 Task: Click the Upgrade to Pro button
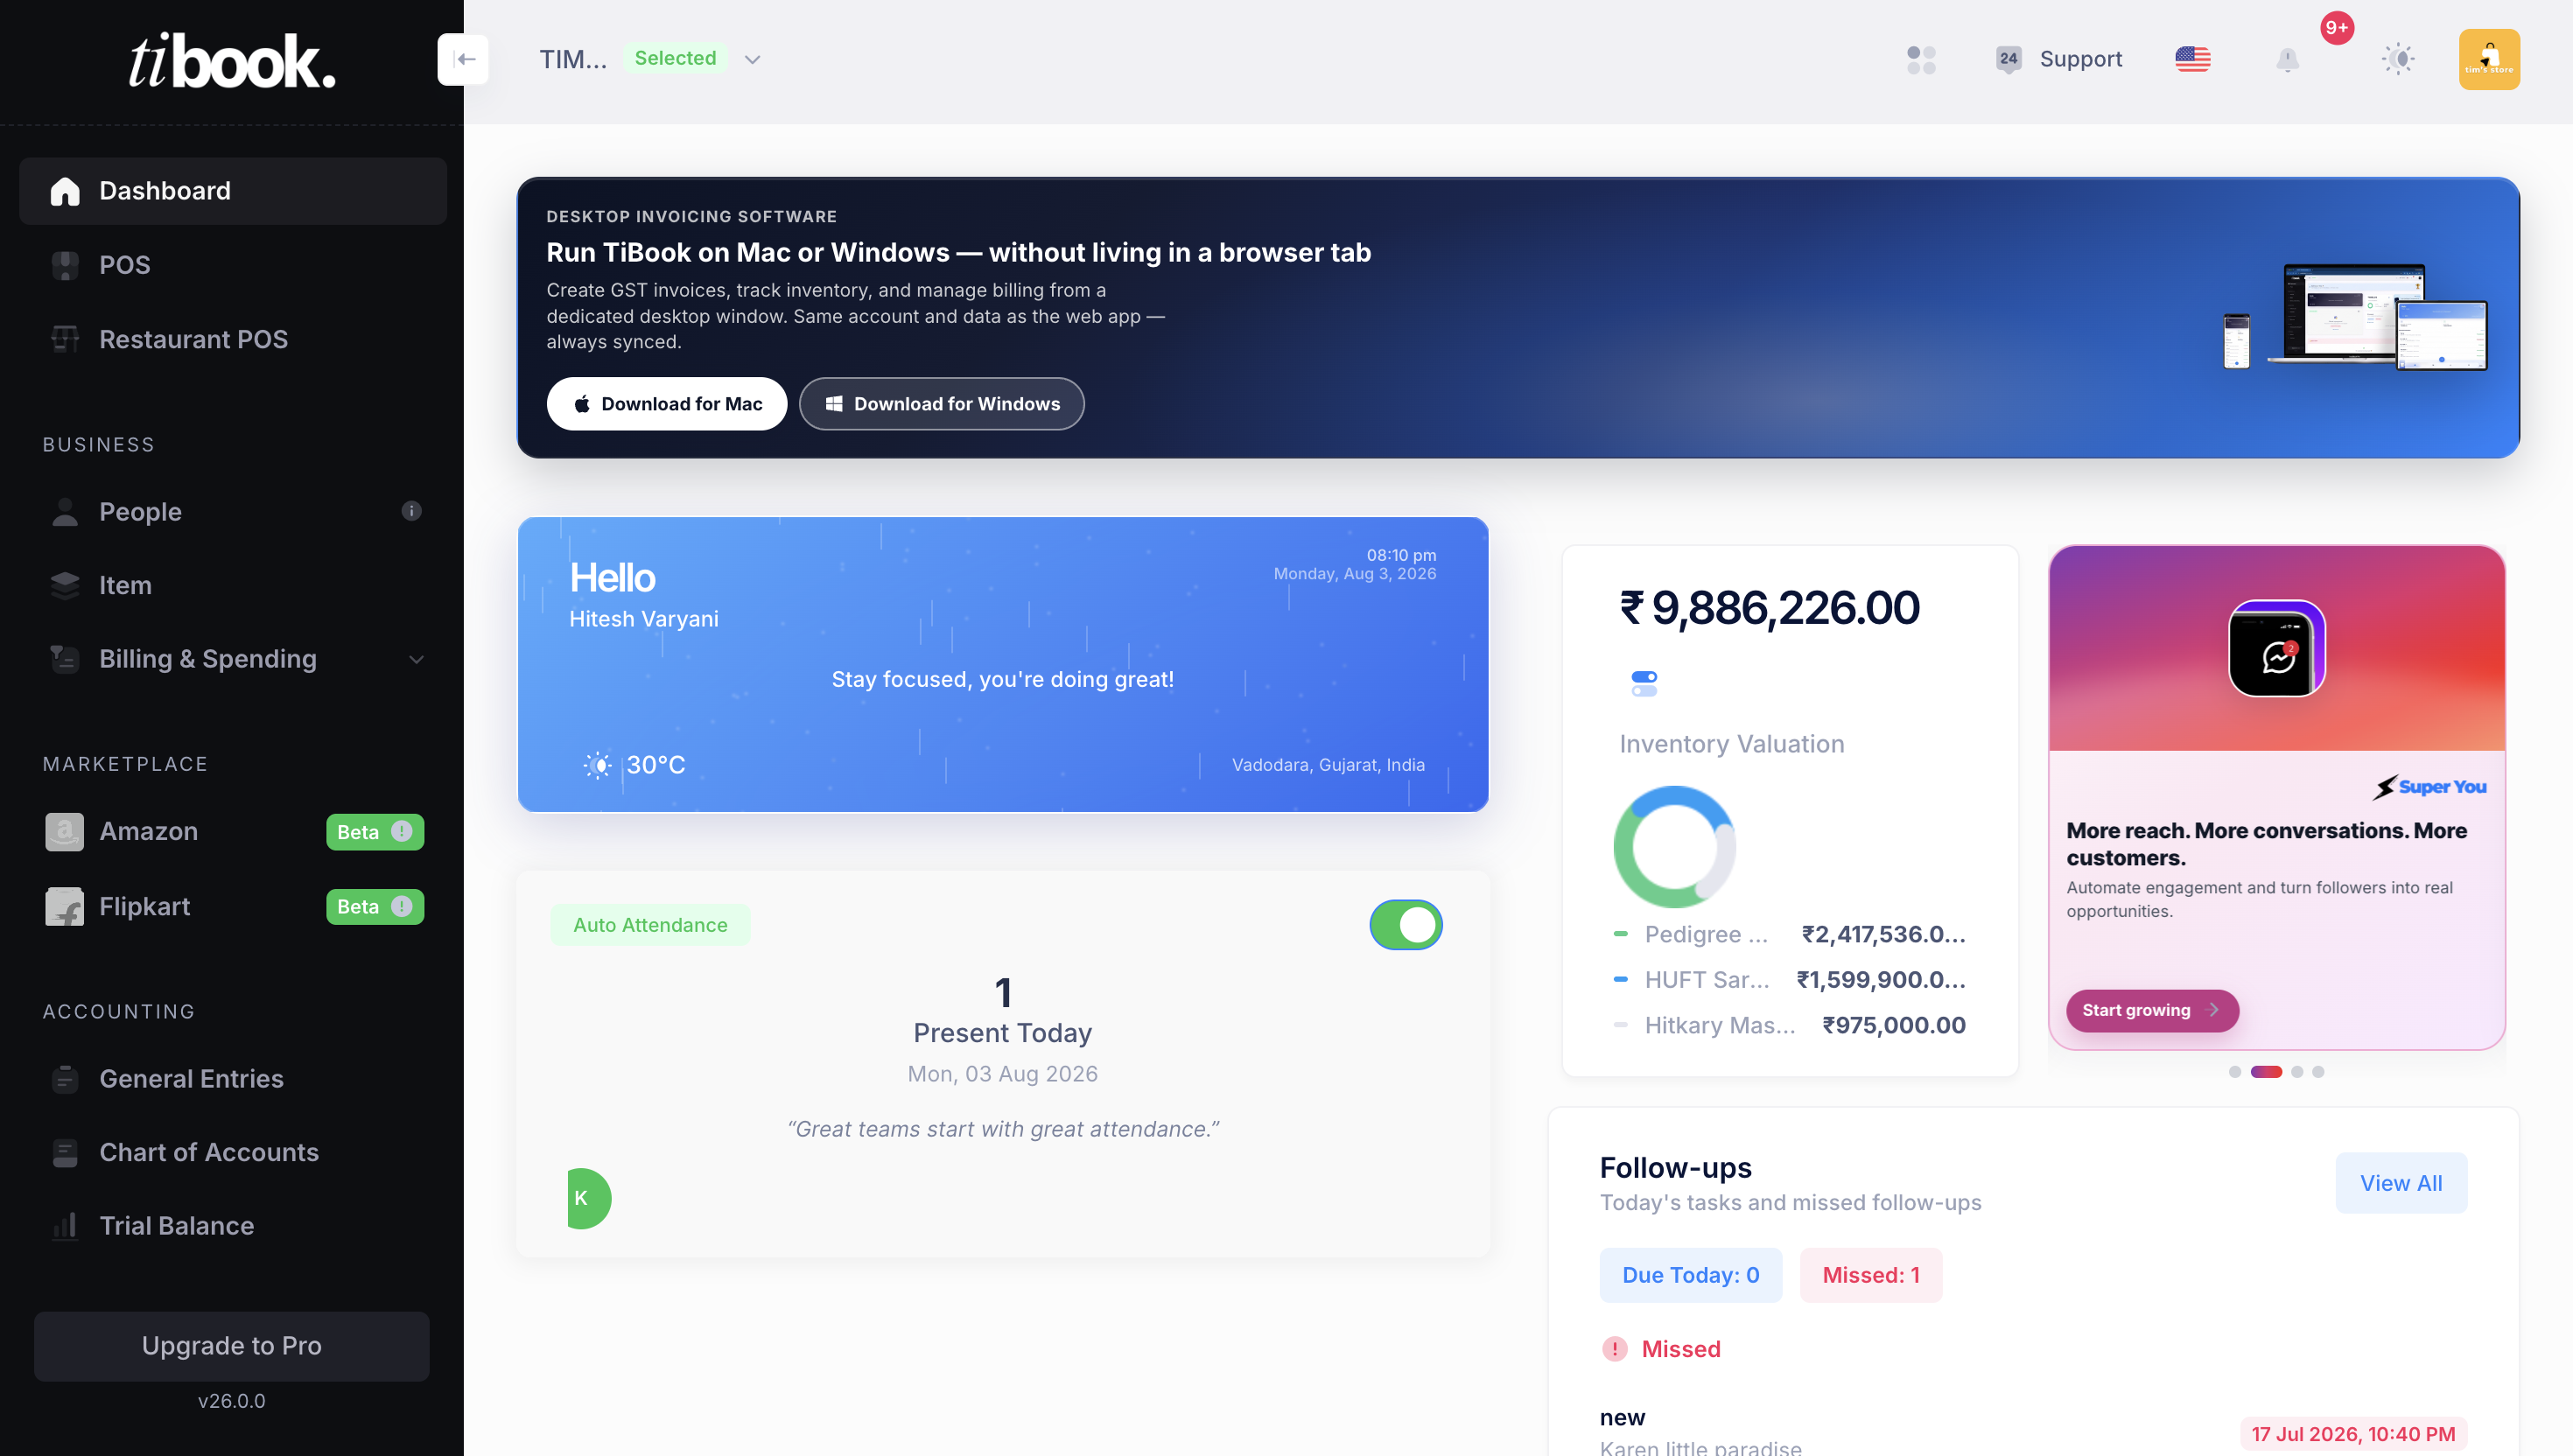pos(231,1346)
